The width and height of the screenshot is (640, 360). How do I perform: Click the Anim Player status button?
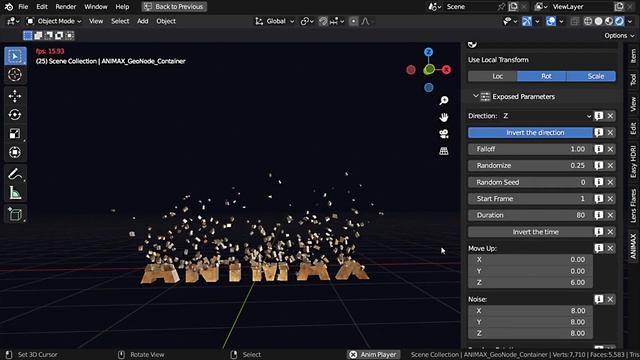[x=373, y=354]
